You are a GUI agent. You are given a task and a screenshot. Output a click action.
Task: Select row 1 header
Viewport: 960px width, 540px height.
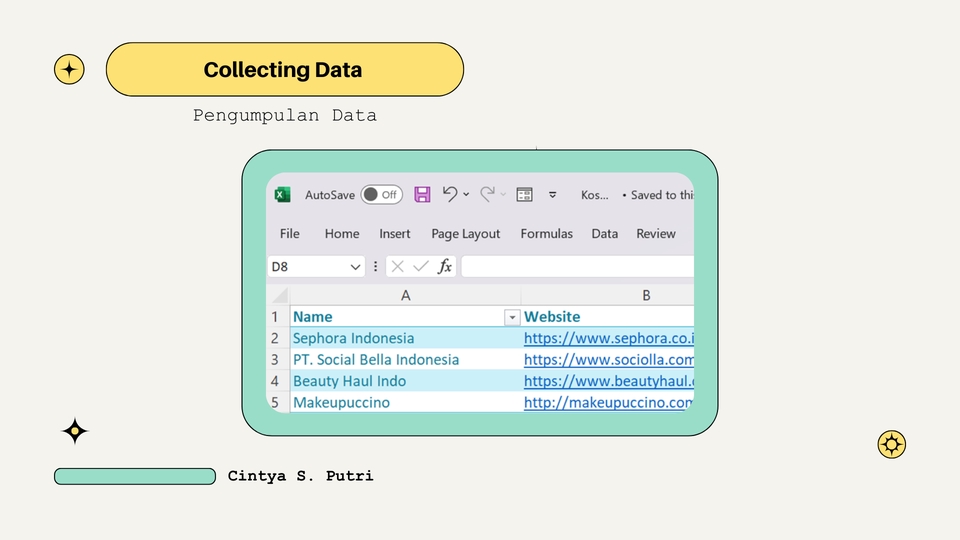point(276,317)
